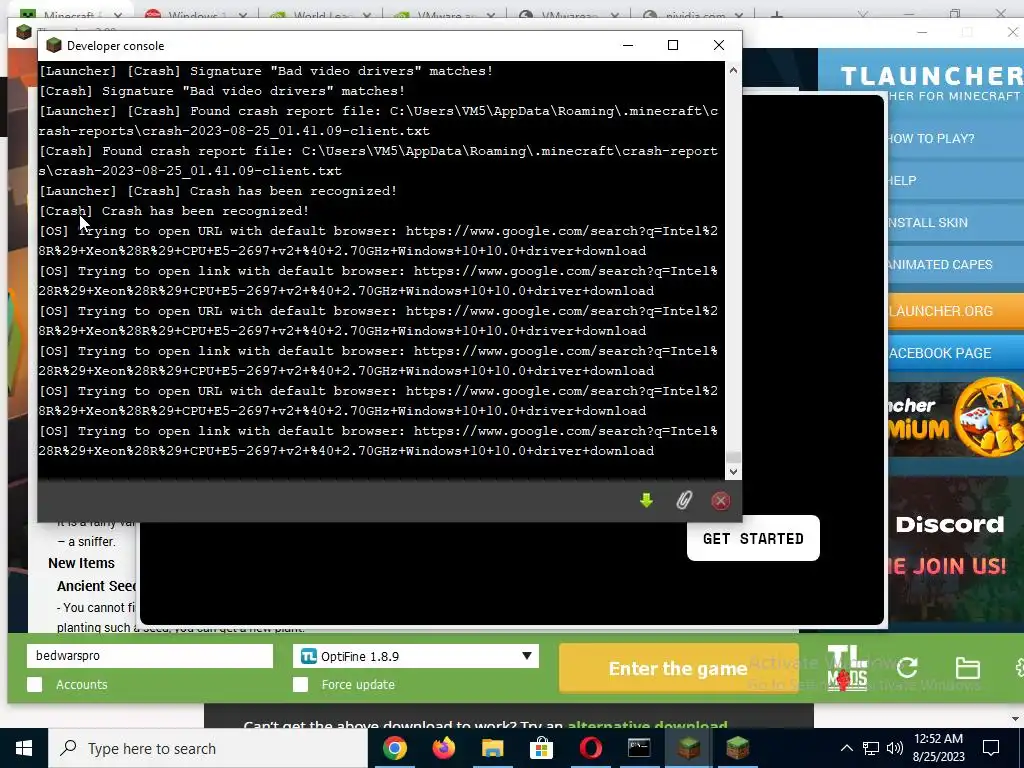The width and height of the screenshot is (1024, 768).
Task: Switch to the World Lea... browser tab
Action: tap(320, 14)
